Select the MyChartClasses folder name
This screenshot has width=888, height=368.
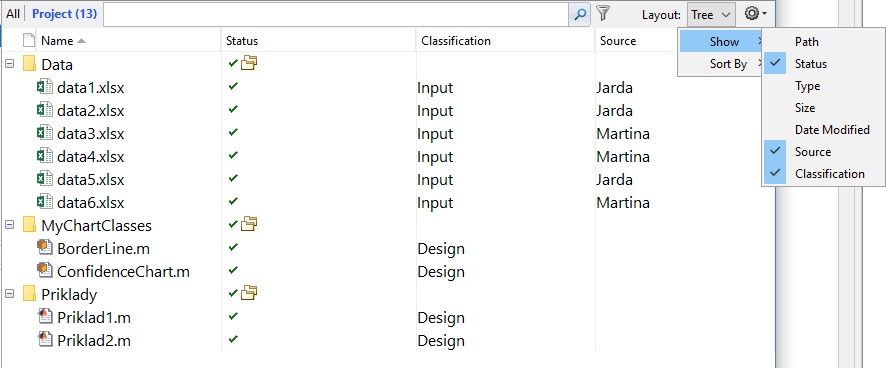[x=97, y=226]
